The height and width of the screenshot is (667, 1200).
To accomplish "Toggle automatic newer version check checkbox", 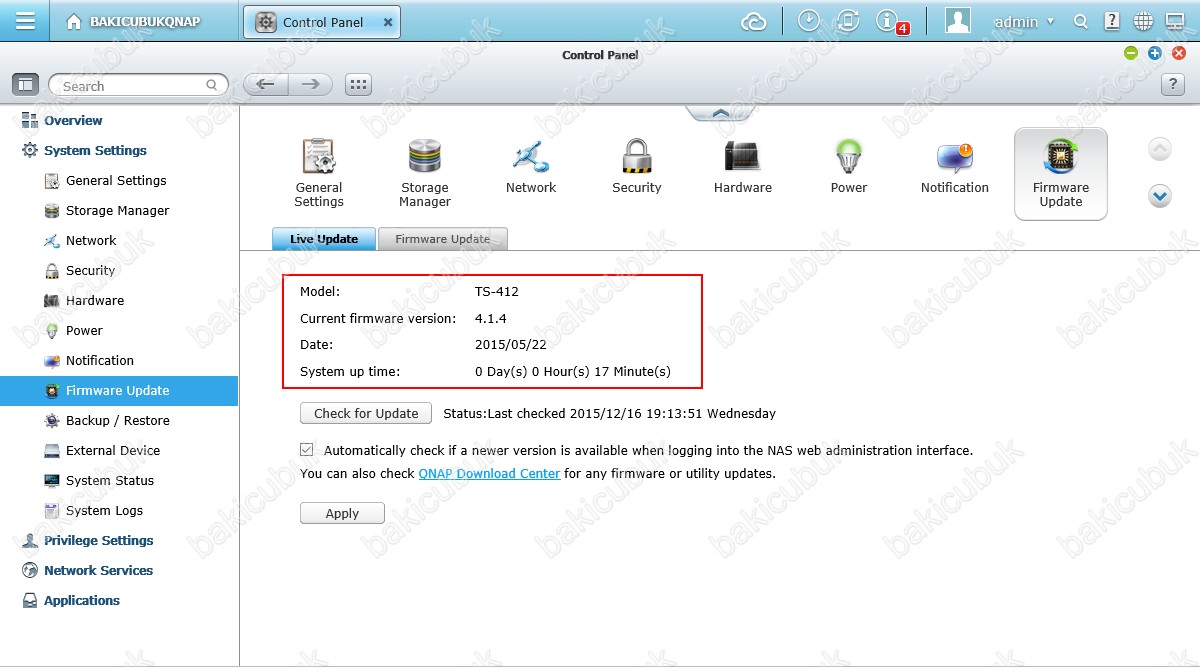I will point(307,450).
